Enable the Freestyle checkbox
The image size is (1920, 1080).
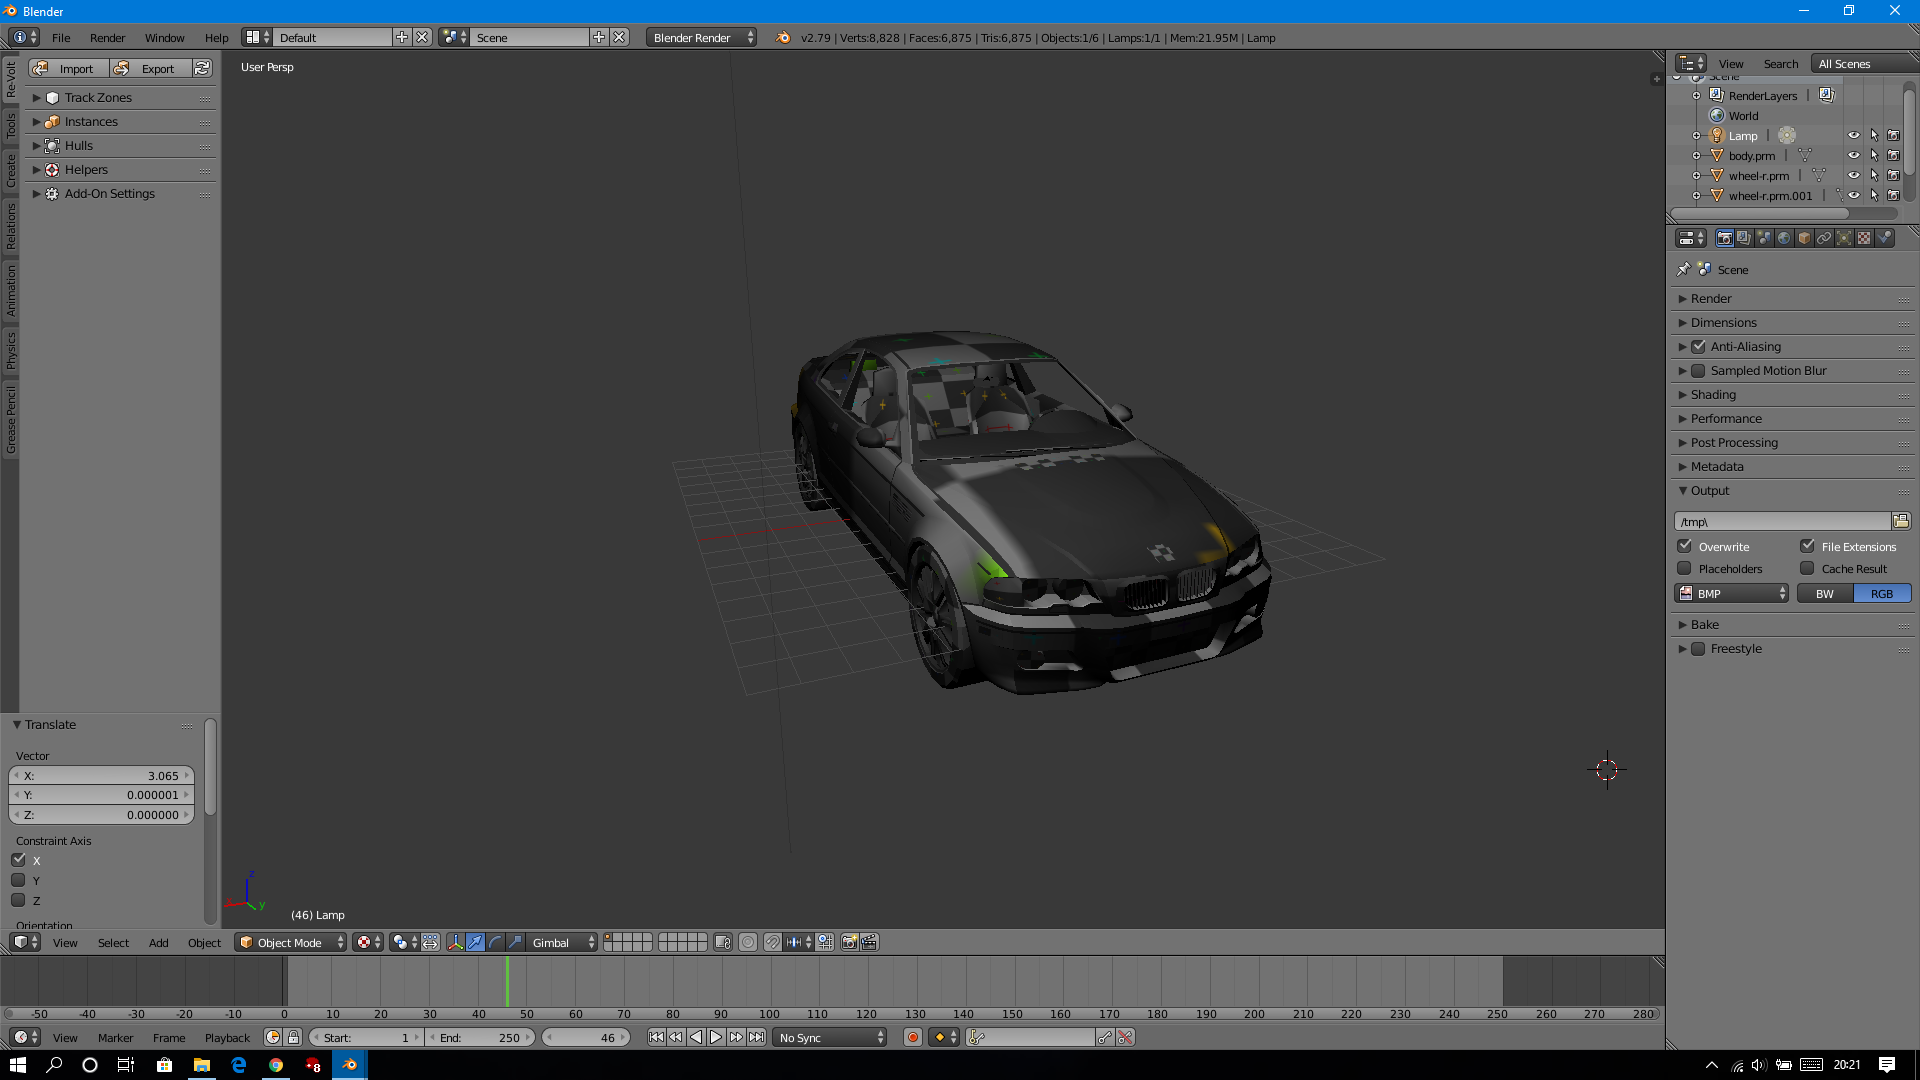click(x=1698, y=648)
